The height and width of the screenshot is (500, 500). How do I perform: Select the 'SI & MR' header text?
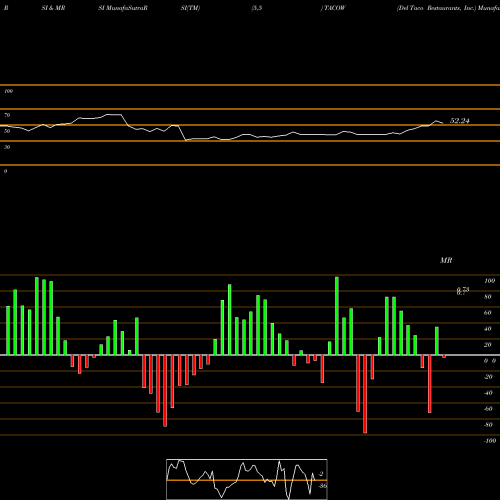(53, 8)
